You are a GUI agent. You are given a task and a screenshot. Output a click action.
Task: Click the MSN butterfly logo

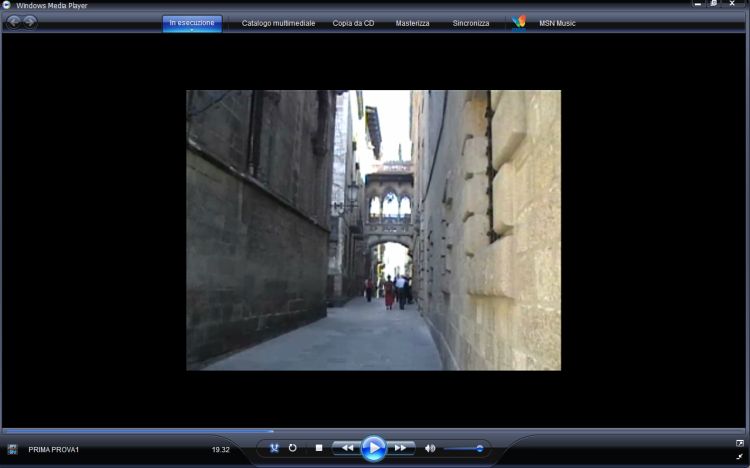point(519,22)
